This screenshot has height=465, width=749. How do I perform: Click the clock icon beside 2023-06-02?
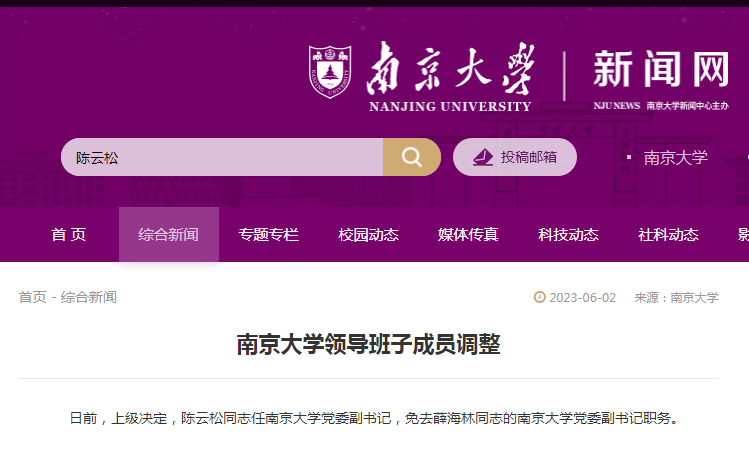click(539, 297)
